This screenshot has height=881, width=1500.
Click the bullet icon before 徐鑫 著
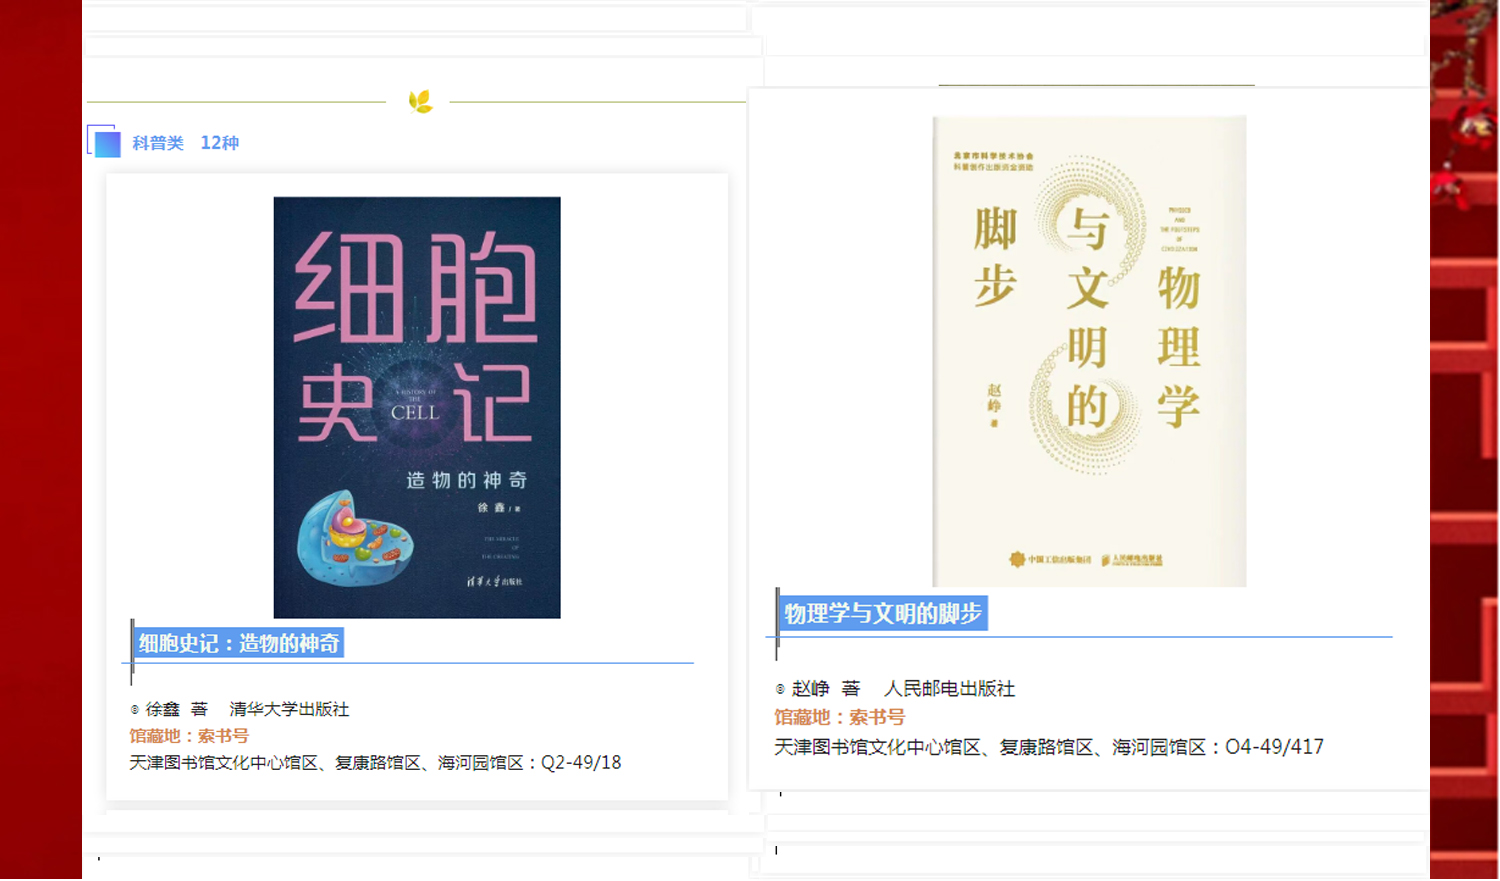point(134,710)
